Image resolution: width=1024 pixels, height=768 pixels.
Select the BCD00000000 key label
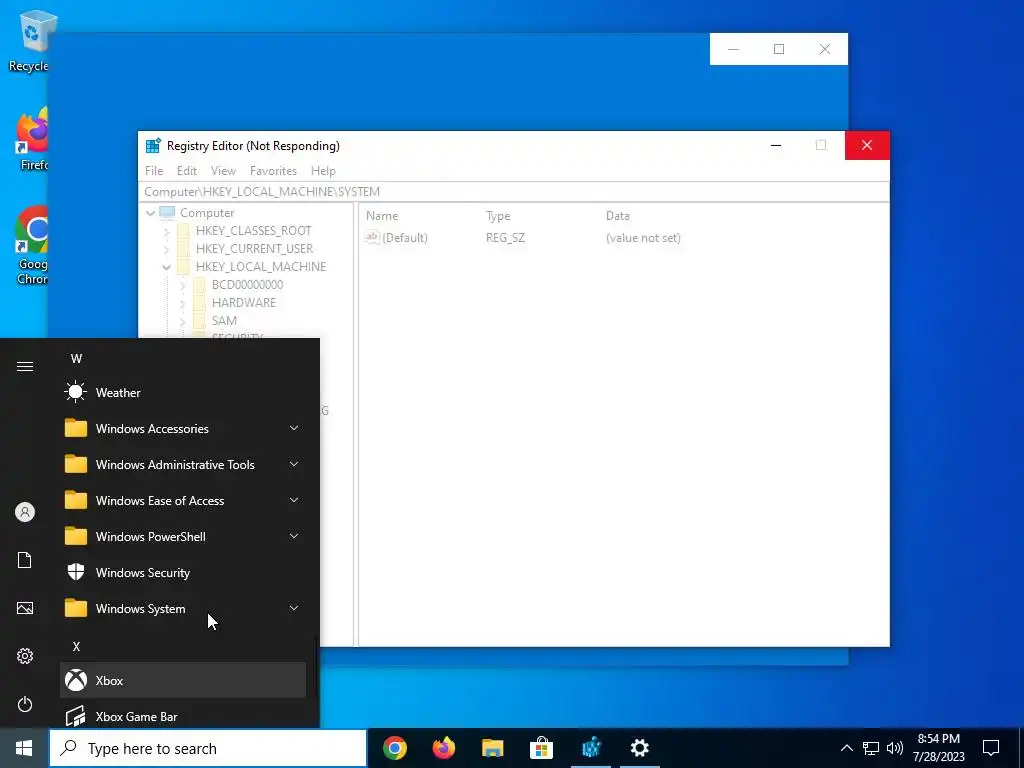click(248, 285)
